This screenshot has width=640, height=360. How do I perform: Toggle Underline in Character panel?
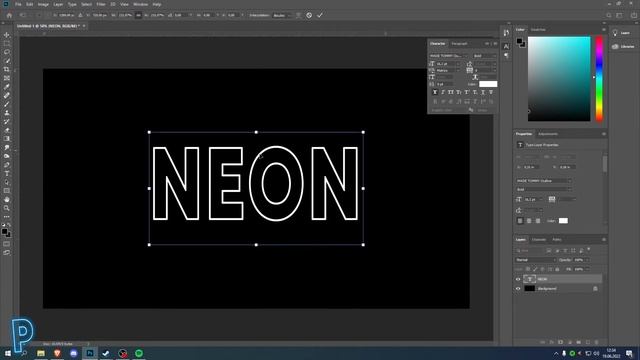[x=483, y=92]
